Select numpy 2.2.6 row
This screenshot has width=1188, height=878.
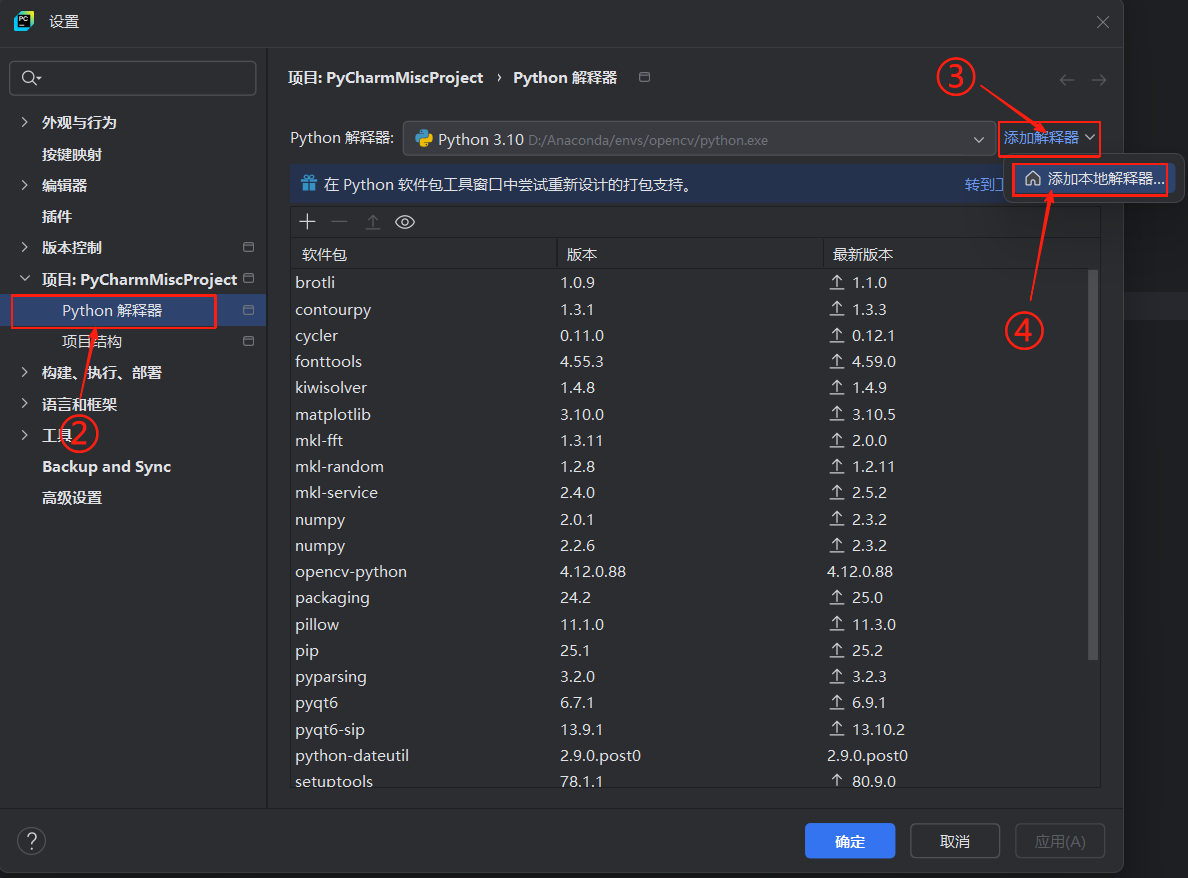[x=689, y=545]
